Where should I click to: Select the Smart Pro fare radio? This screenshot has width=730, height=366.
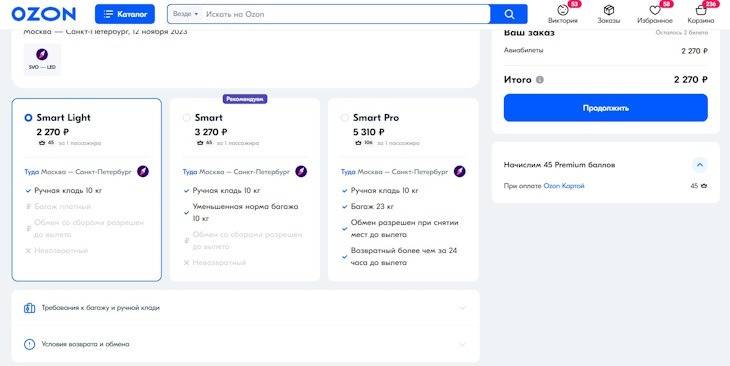(345, 118)
